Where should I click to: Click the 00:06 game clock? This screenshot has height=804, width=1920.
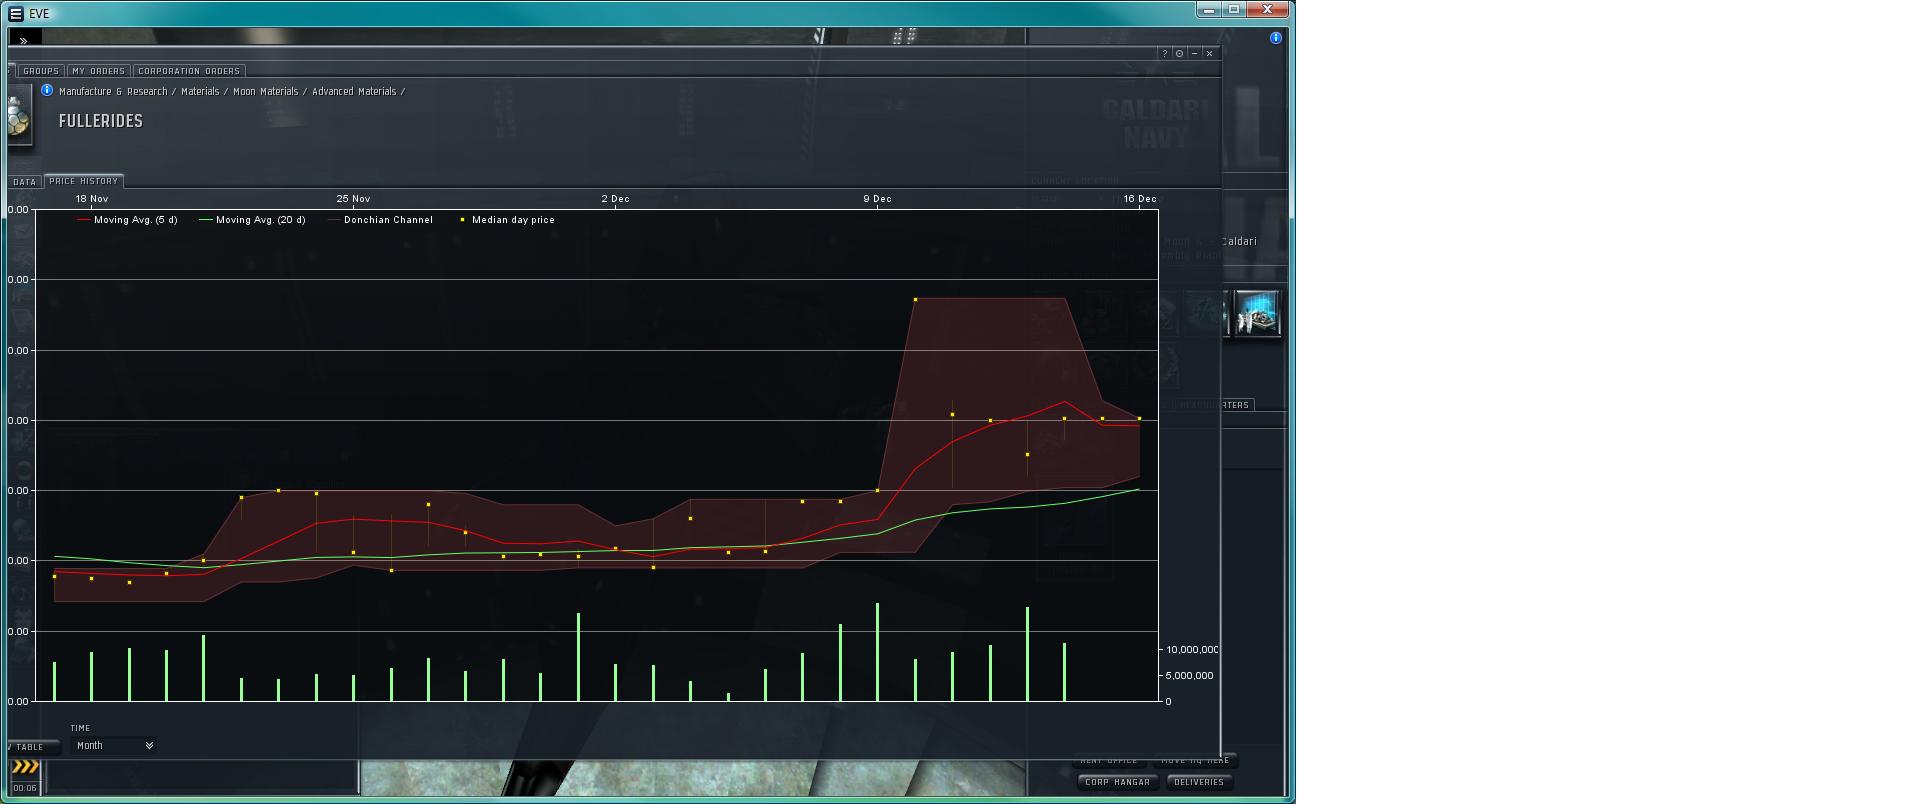(x=25, y=788)
